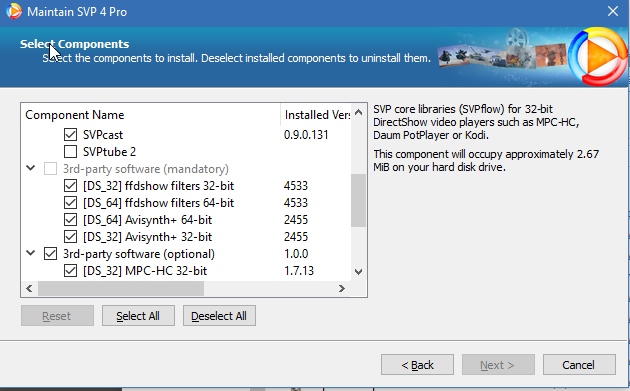
Task: Click the horizontal scrollbar thumb
Action: coord(121,289)
